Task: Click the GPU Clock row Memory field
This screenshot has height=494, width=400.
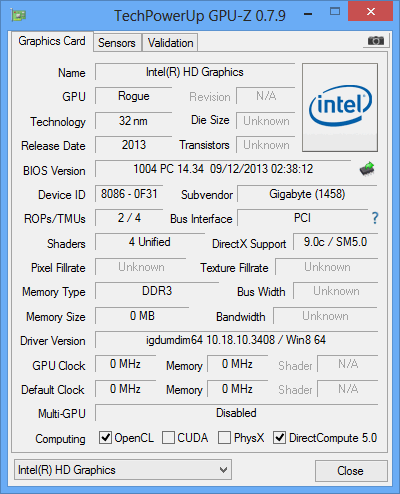Action: pos(237,364)
